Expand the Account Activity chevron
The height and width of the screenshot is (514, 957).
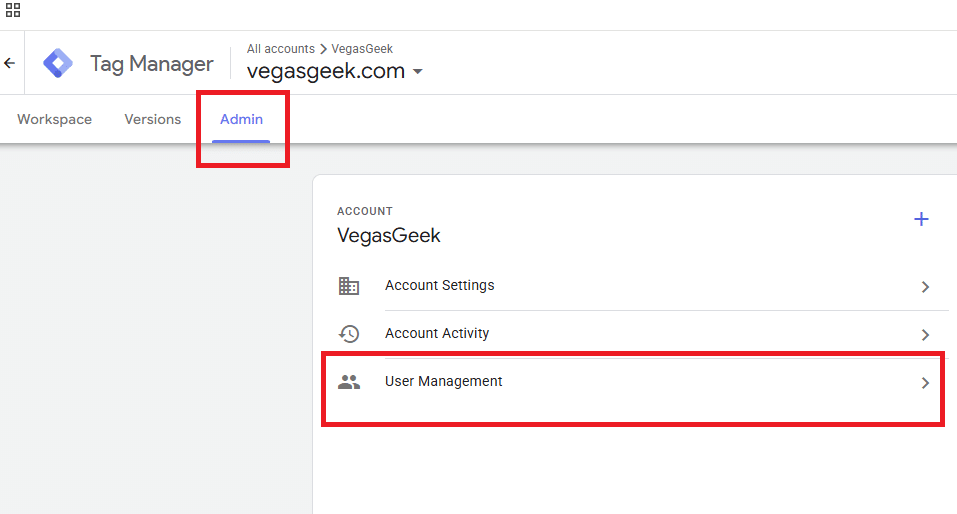(x=925, y=335)
